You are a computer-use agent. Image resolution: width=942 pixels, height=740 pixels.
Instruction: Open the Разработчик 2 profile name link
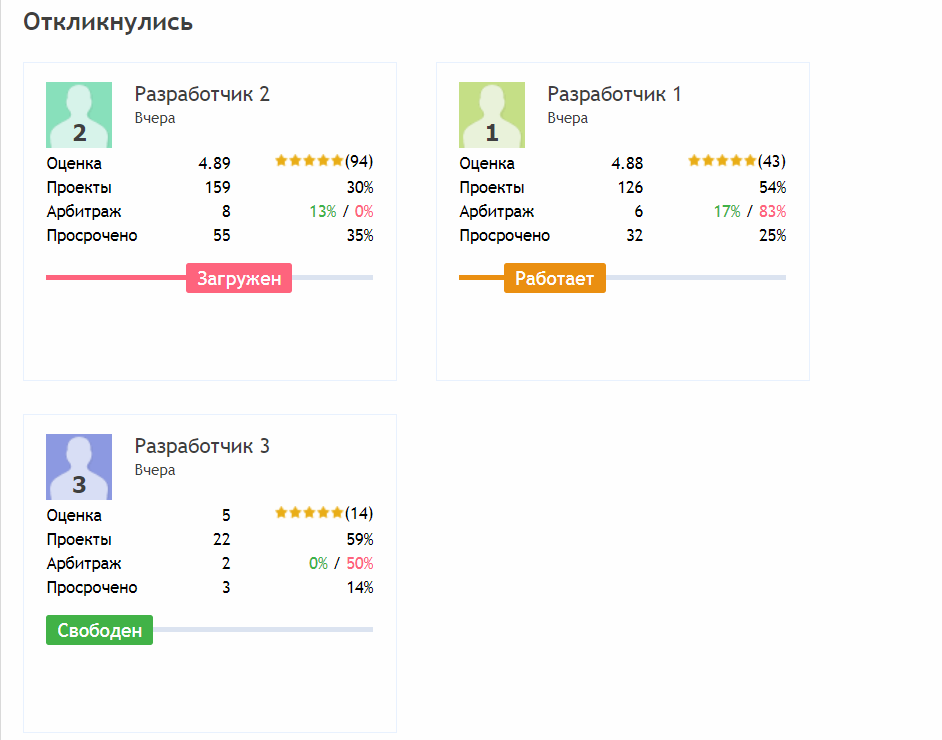[202, 94]
